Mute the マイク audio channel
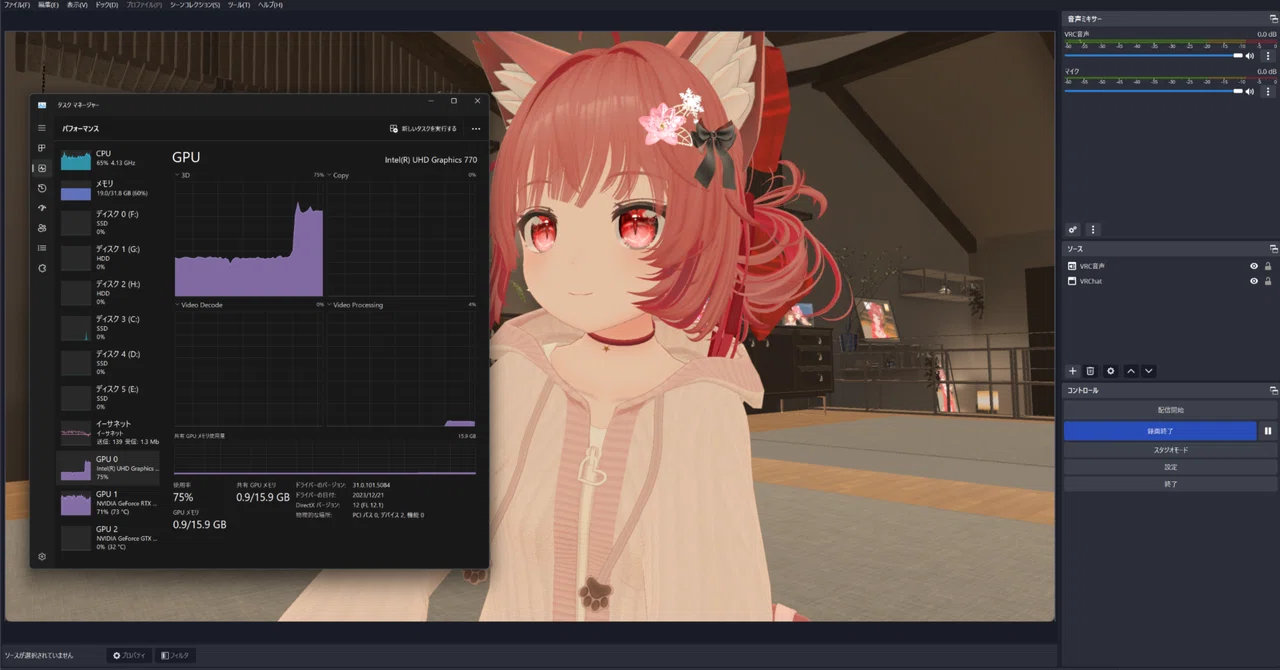The image size is (1280, 670). pos(1250,91)
